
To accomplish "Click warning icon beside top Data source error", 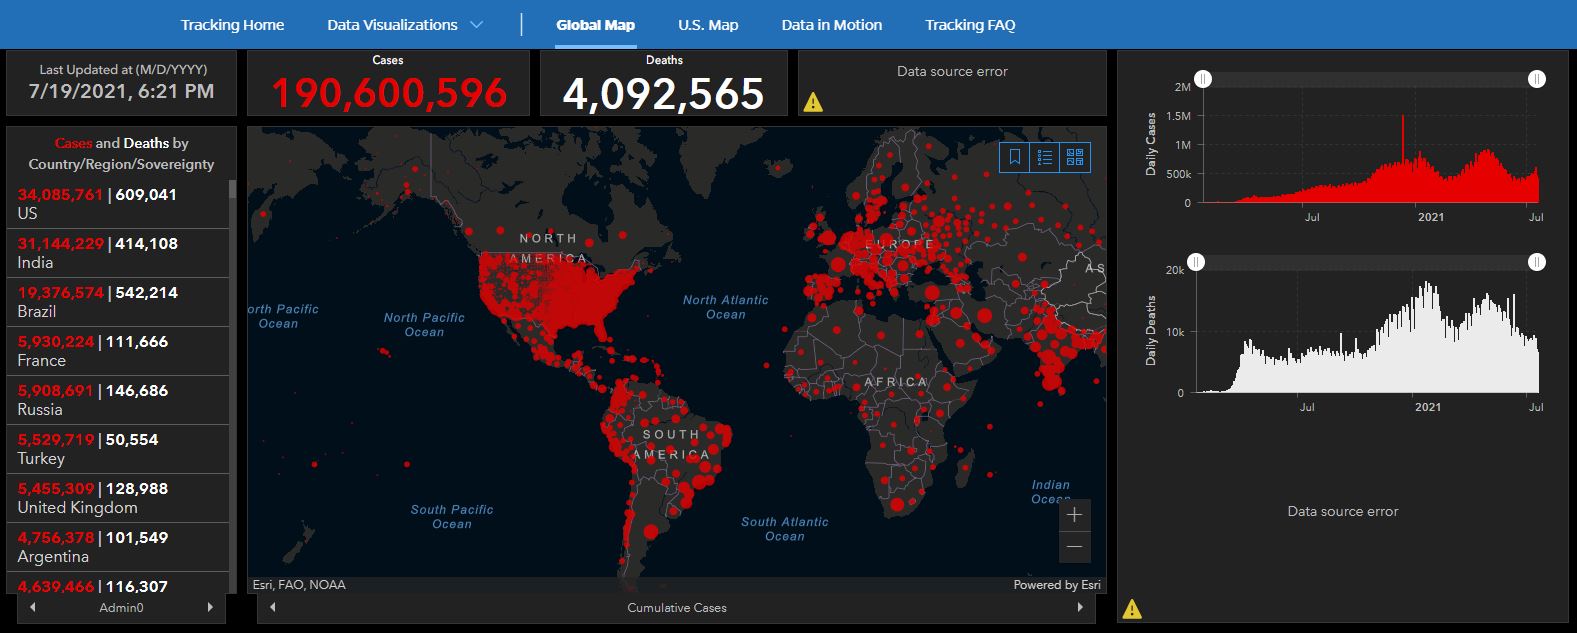I will coord(813,102).
